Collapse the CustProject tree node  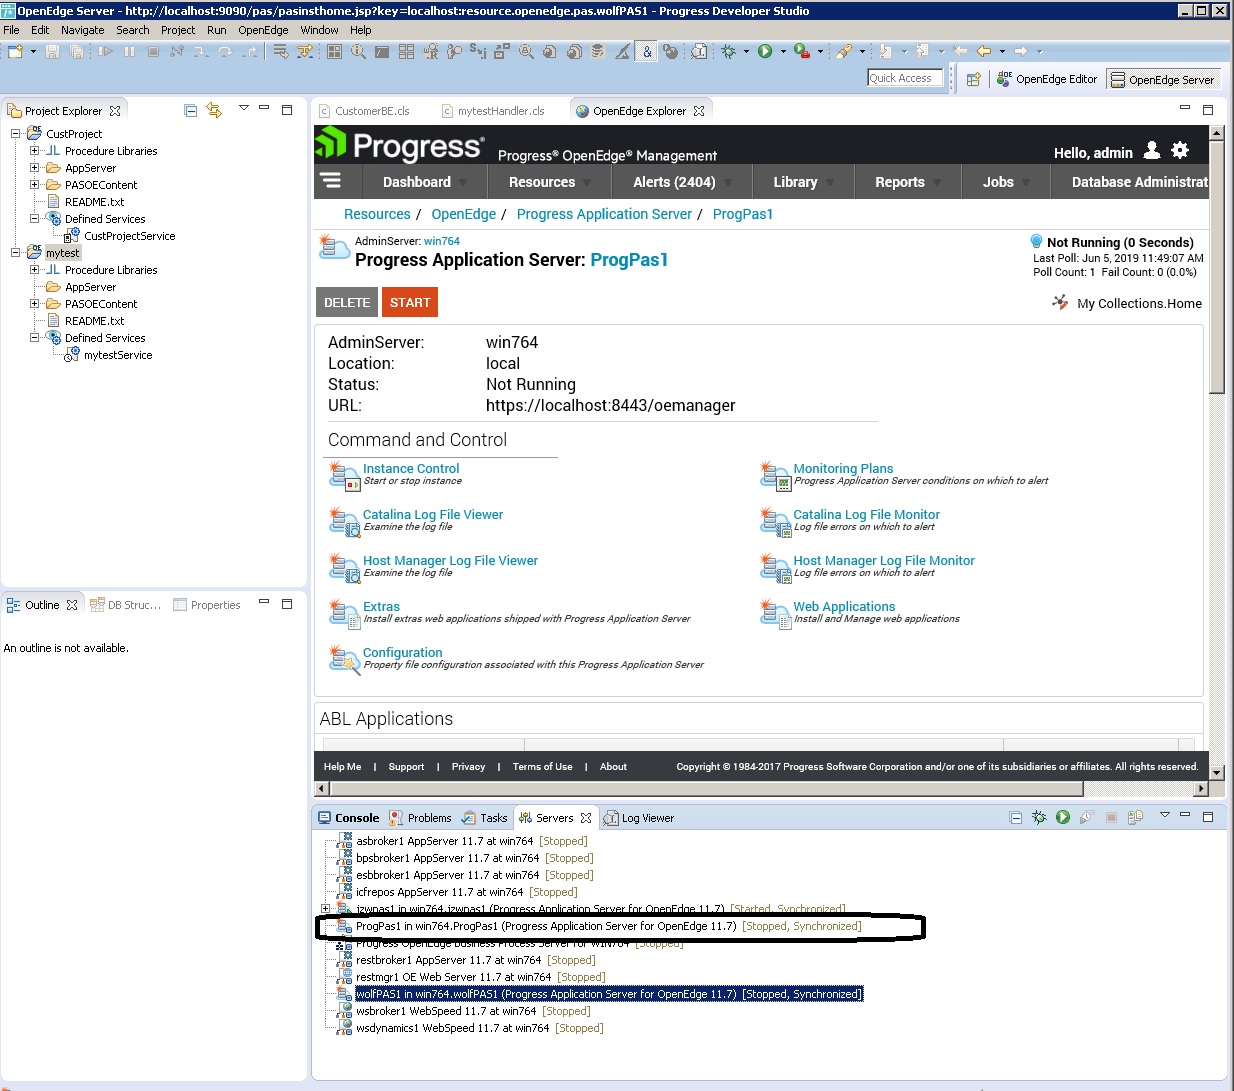(16, 133)
